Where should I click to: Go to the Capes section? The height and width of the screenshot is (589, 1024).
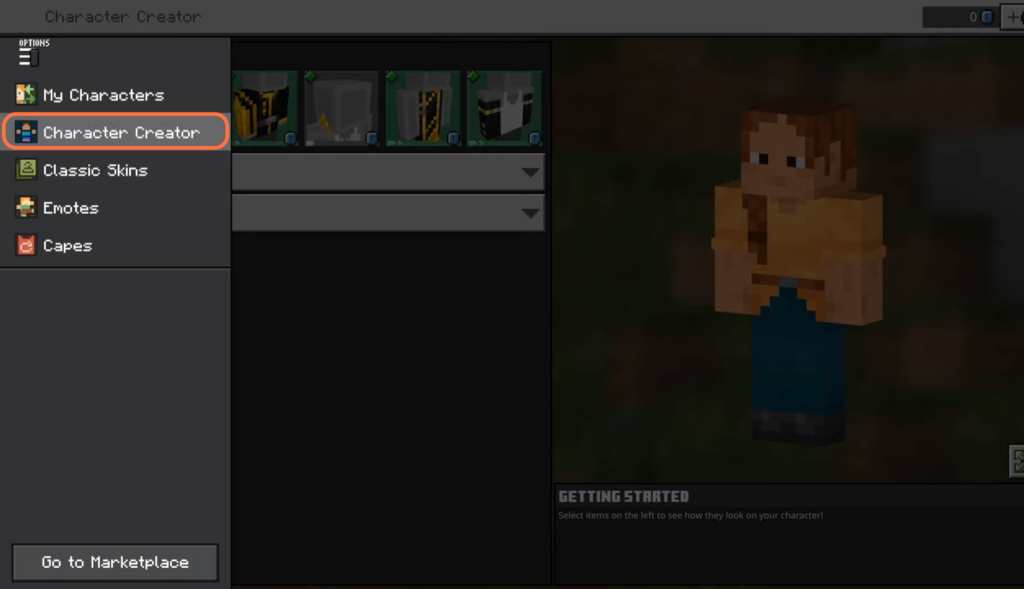pos(115,246)
